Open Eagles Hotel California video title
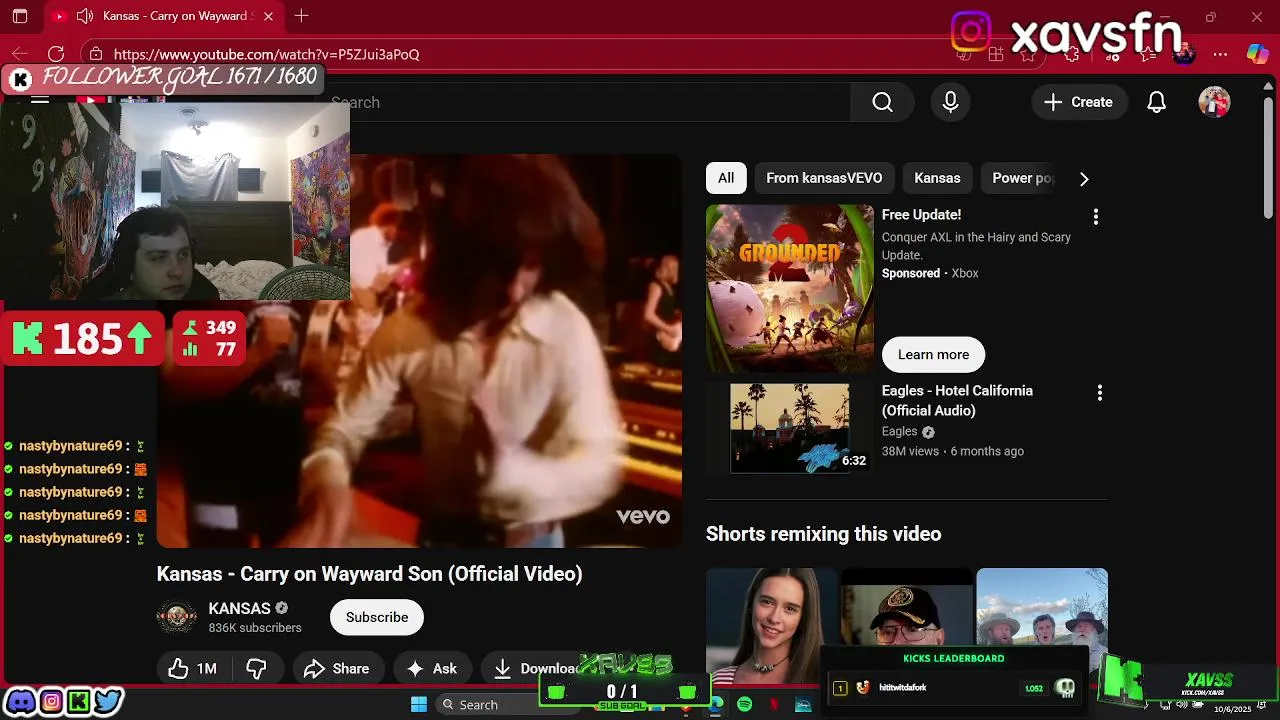Viewport: 1280px width, 720px height. click(957, 401)
